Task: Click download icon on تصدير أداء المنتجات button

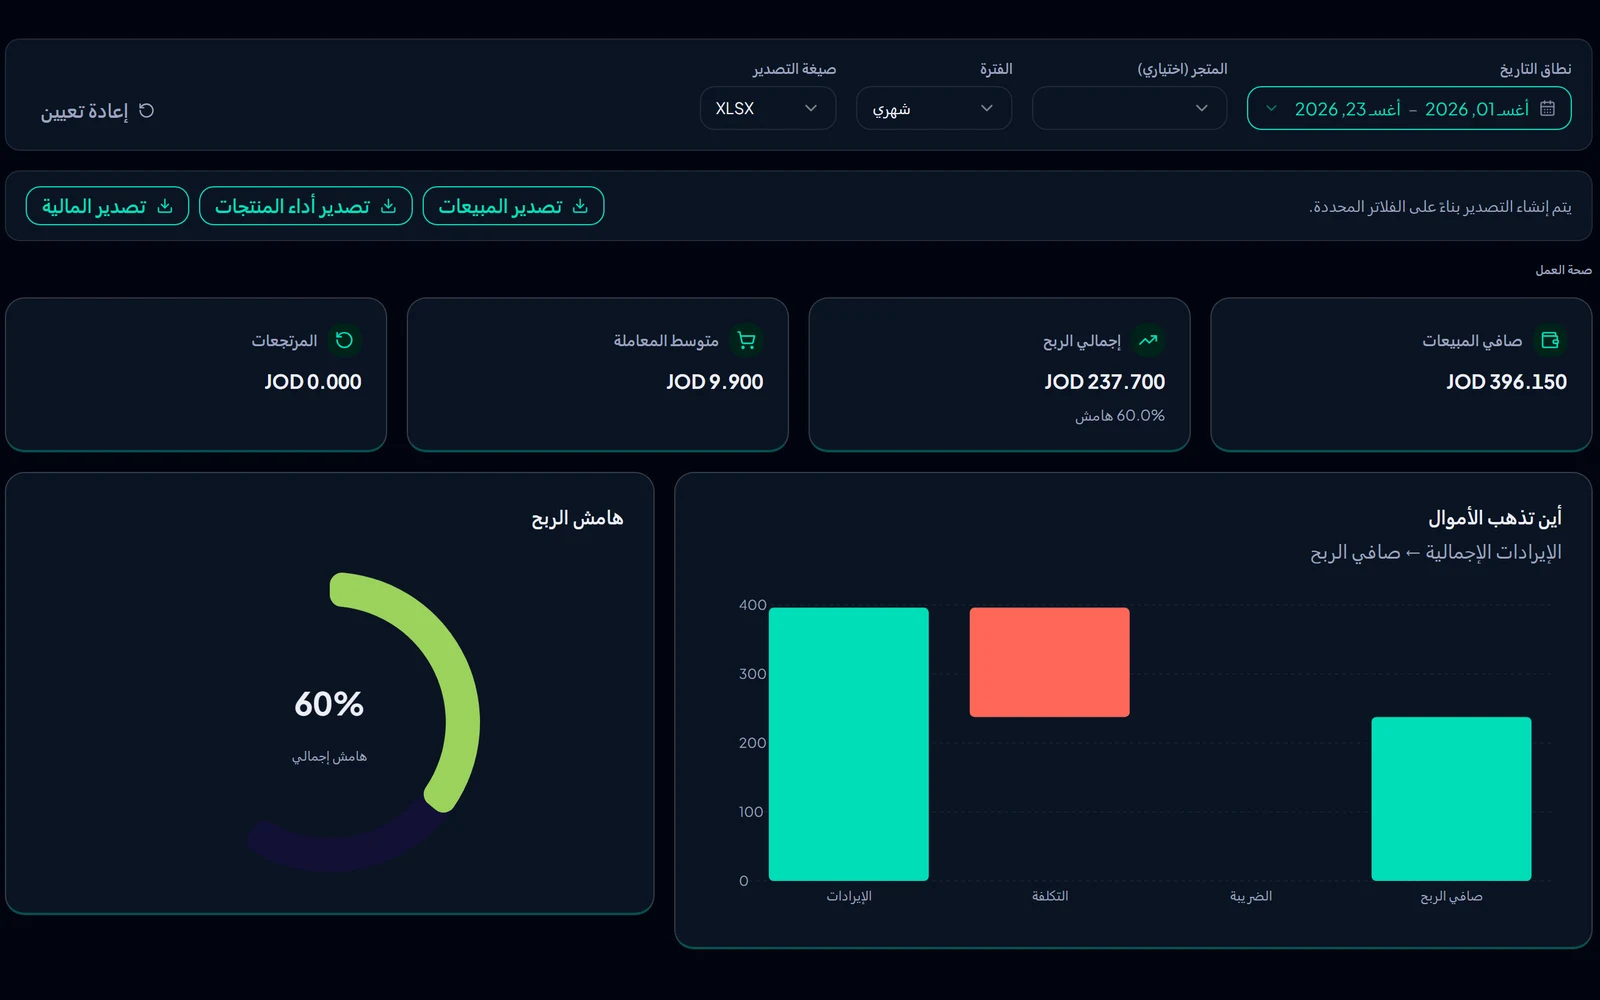Action: click(389, 206)
